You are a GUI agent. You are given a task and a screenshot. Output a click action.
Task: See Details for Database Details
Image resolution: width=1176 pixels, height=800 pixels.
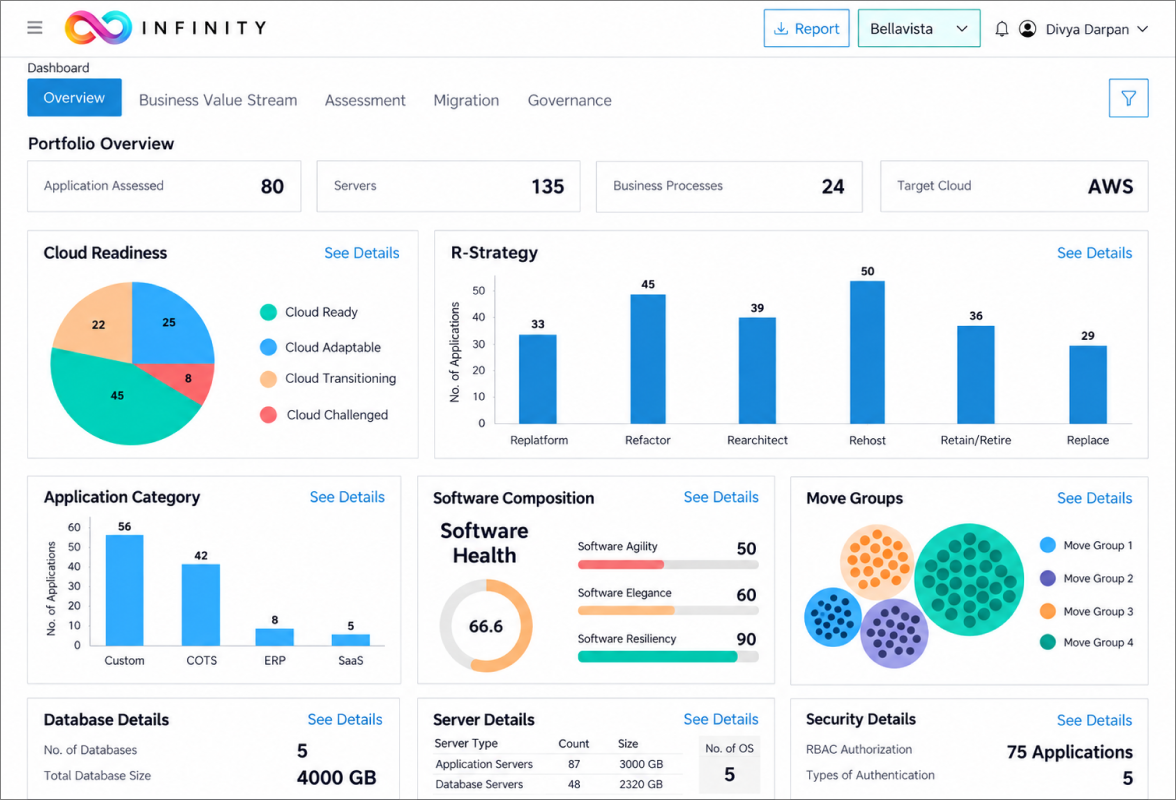point(345,719)
